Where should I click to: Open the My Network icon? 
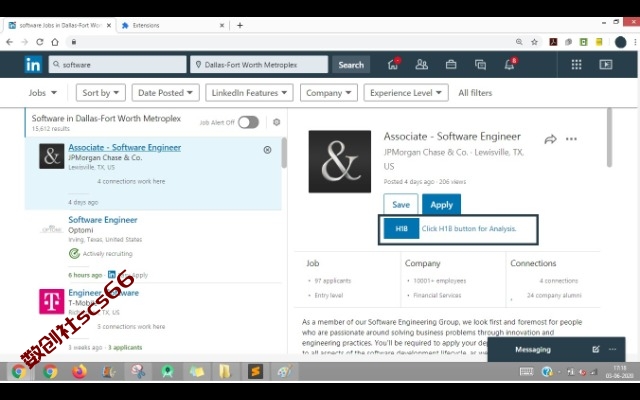422,64
